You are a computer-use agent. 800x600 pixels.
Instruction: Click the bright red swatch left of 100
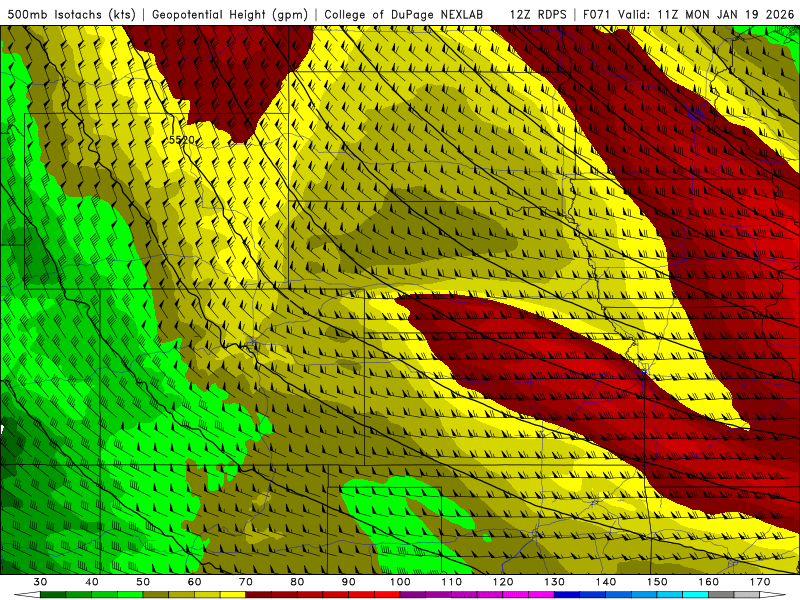point(387,595)
